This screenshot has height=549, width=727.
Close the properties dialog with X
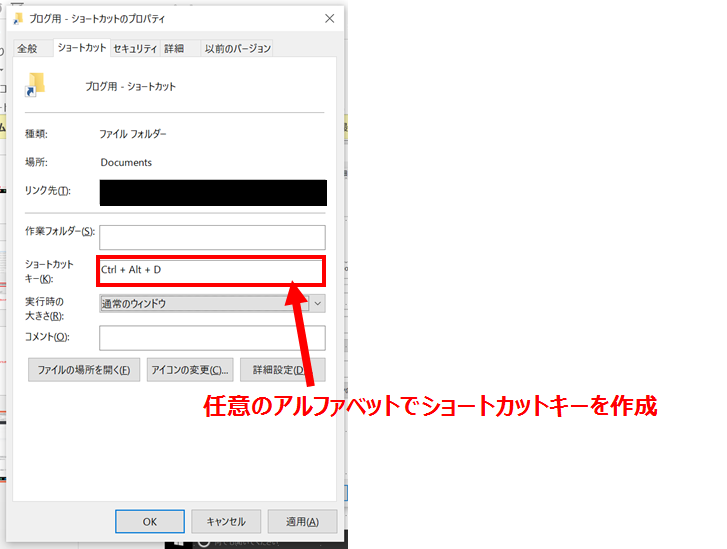[330, 19]
